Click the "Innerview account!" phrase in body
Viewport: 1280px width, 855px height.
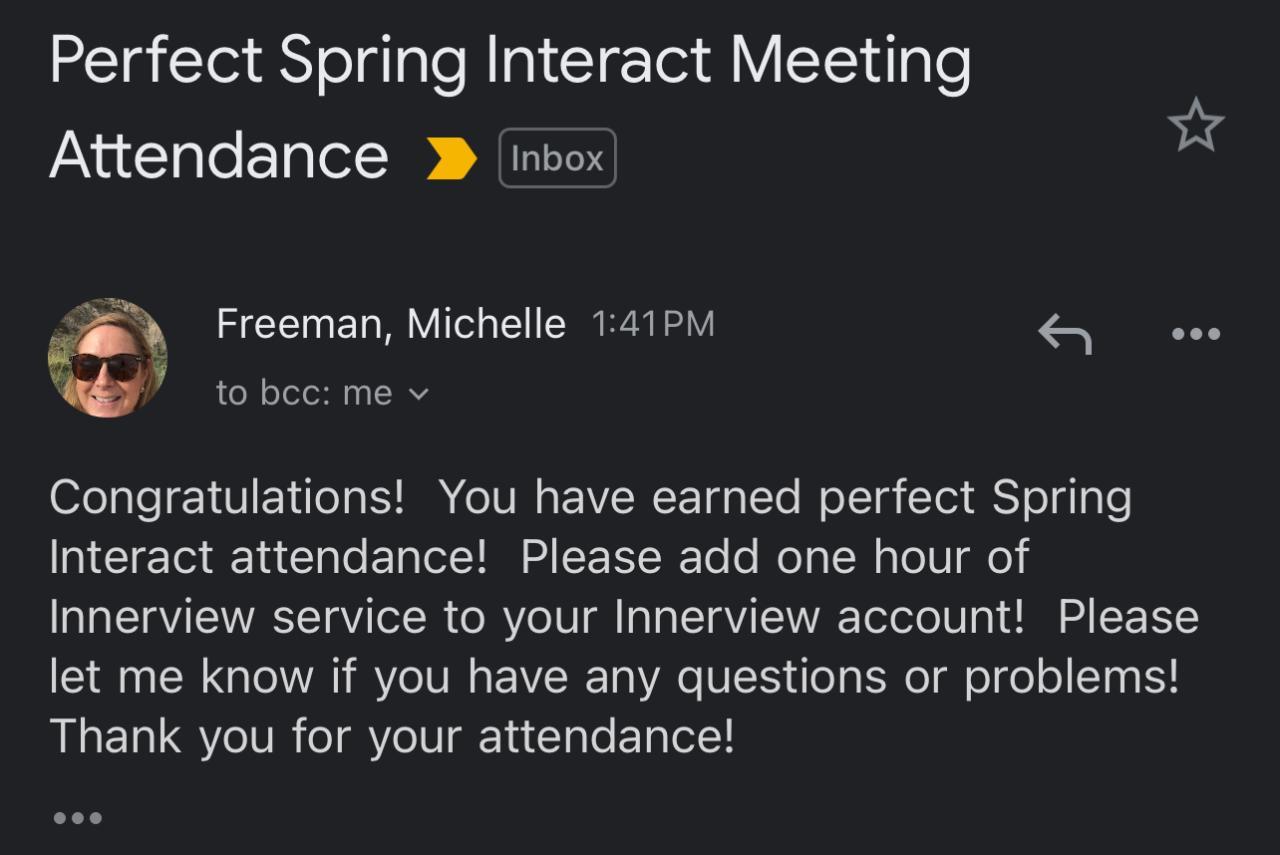click(x=819, y=617)
